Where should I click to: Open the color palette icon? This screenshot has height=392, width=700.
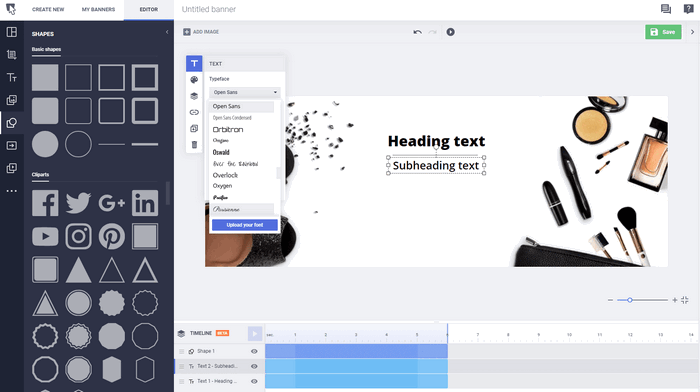(x=194, y=80)
